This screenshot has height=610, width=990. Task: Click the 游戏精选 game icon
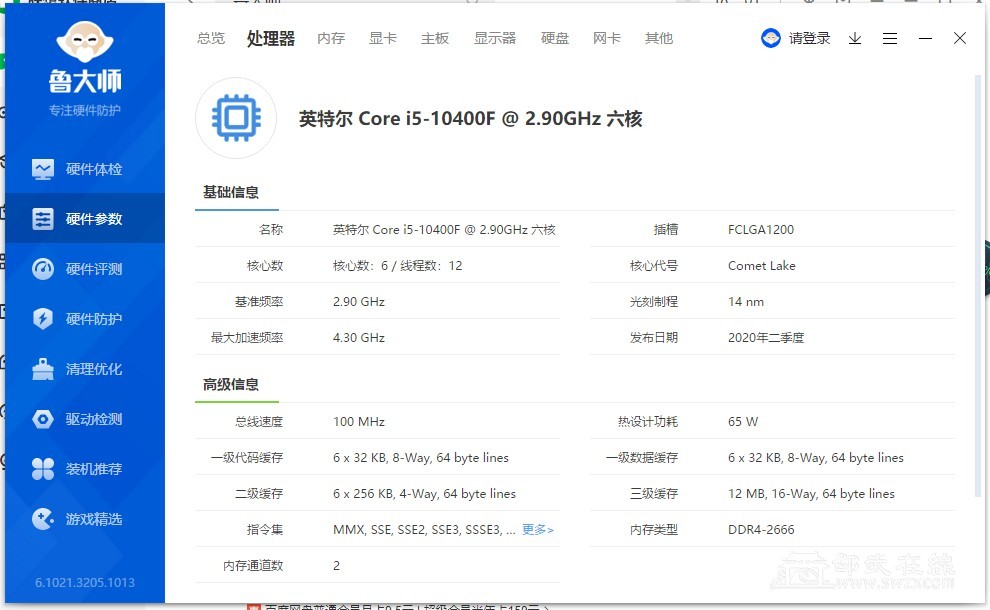pos(43,519)
